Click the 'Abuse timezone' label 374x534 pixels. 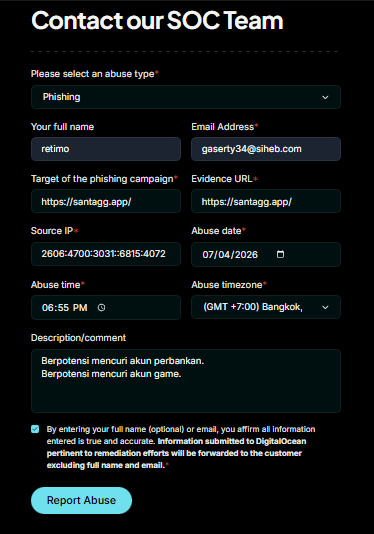[229, 285]
